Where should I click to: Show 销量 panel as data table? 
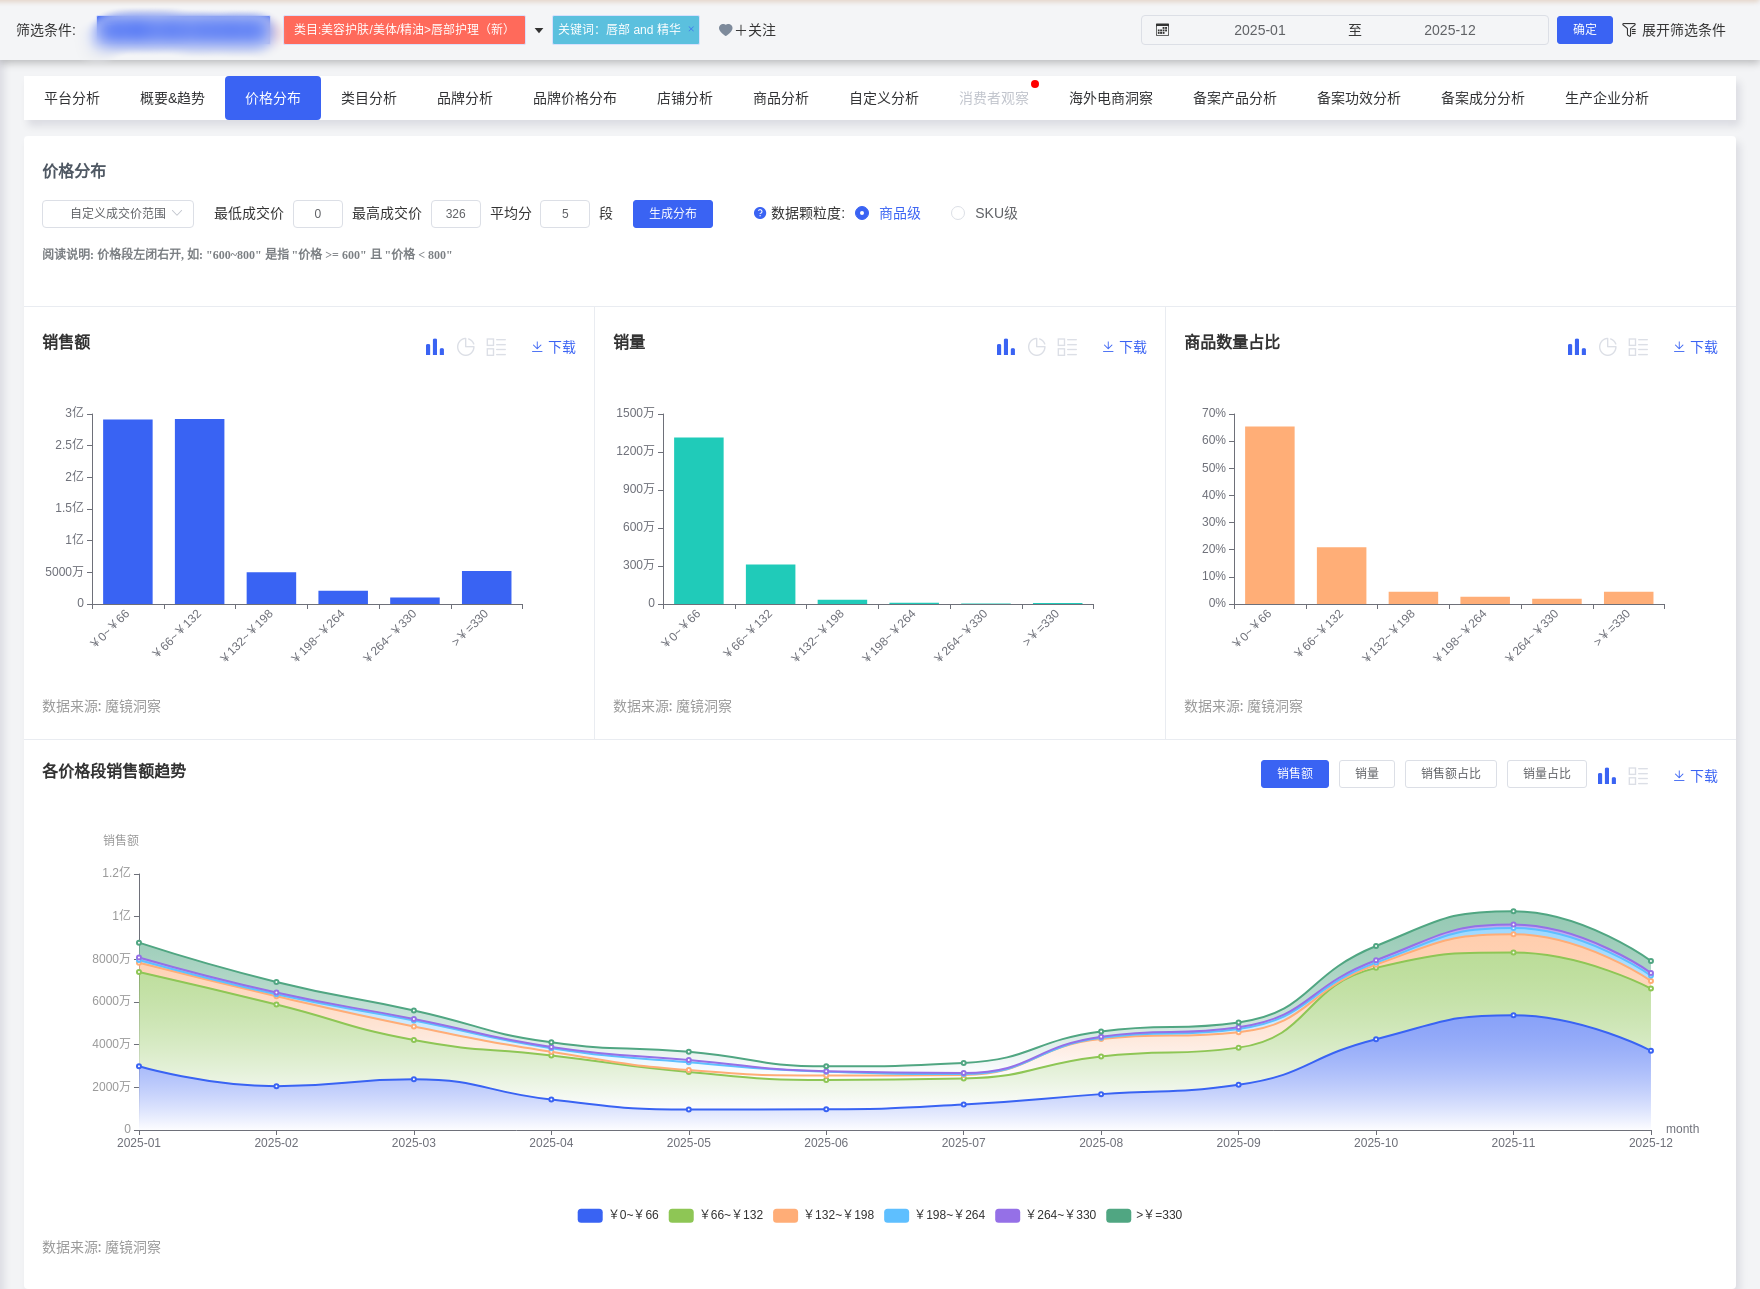click(x=1067, y=347)
